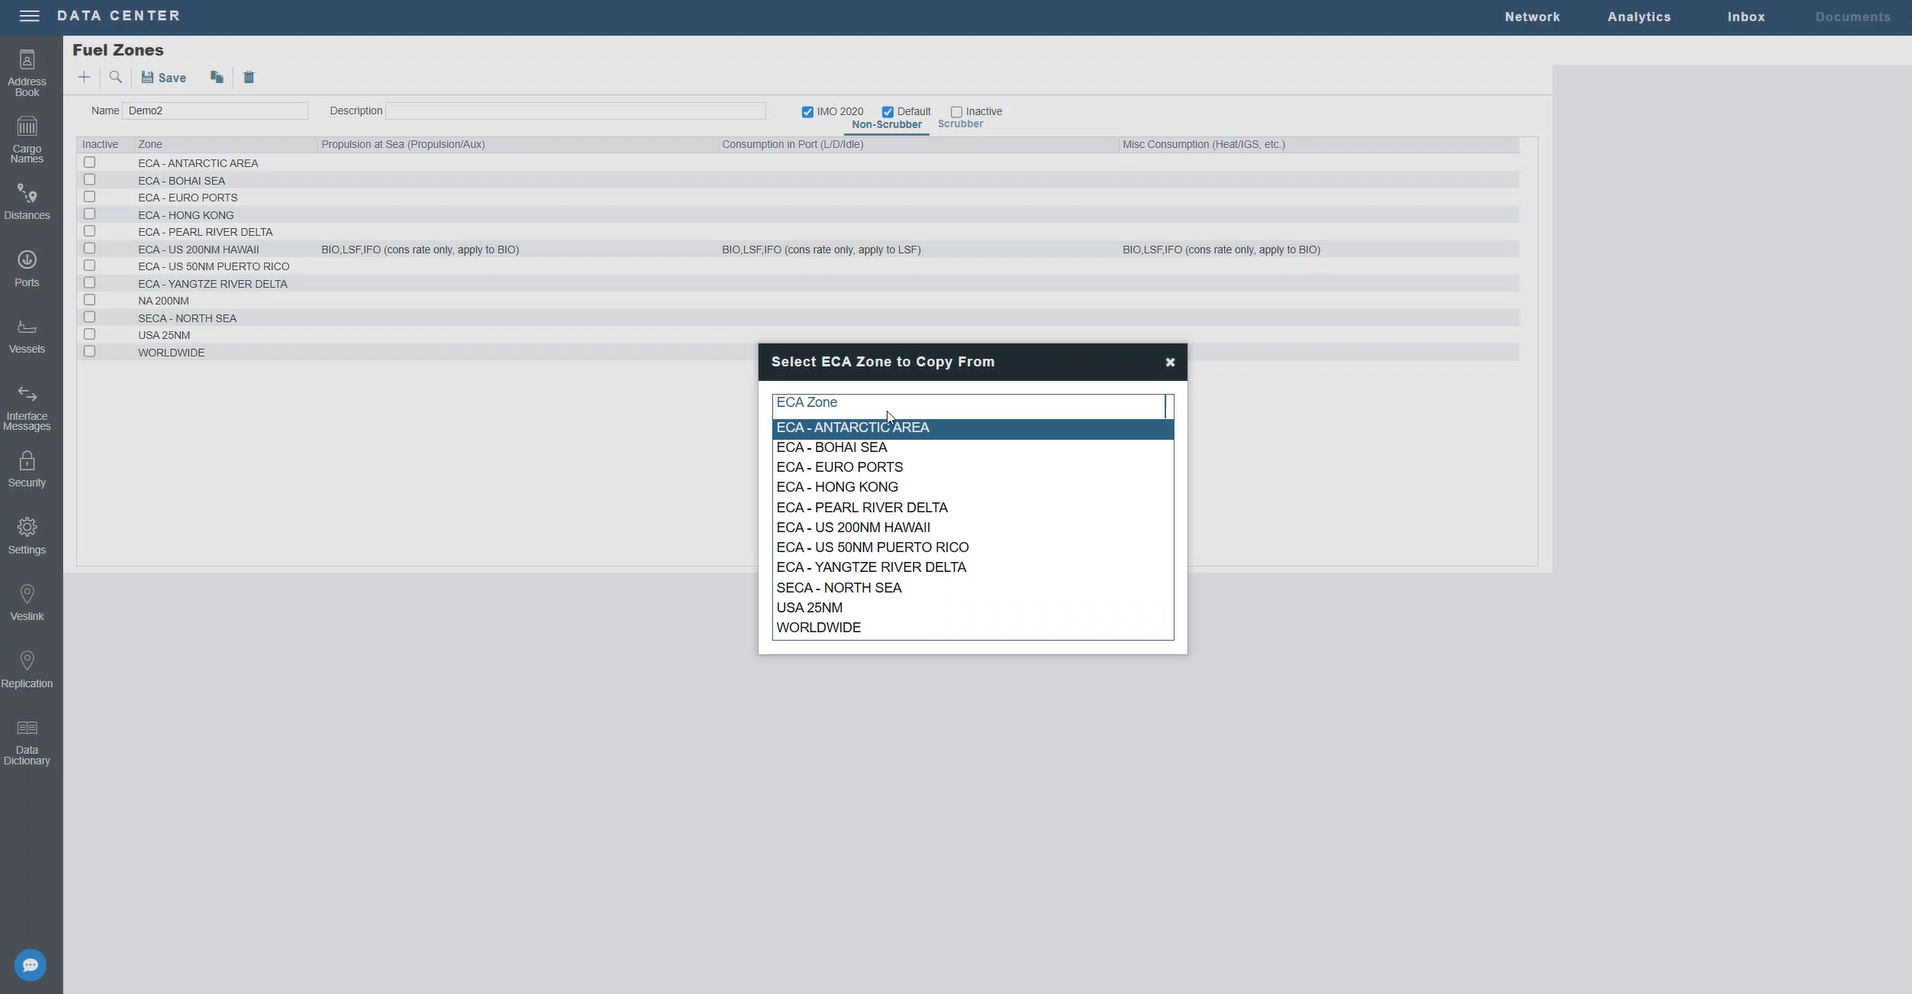Pick SECA - NORTH SEA dropdown option
The height and width of the screenshot is (994, 1912).
(x=839, y=587)
